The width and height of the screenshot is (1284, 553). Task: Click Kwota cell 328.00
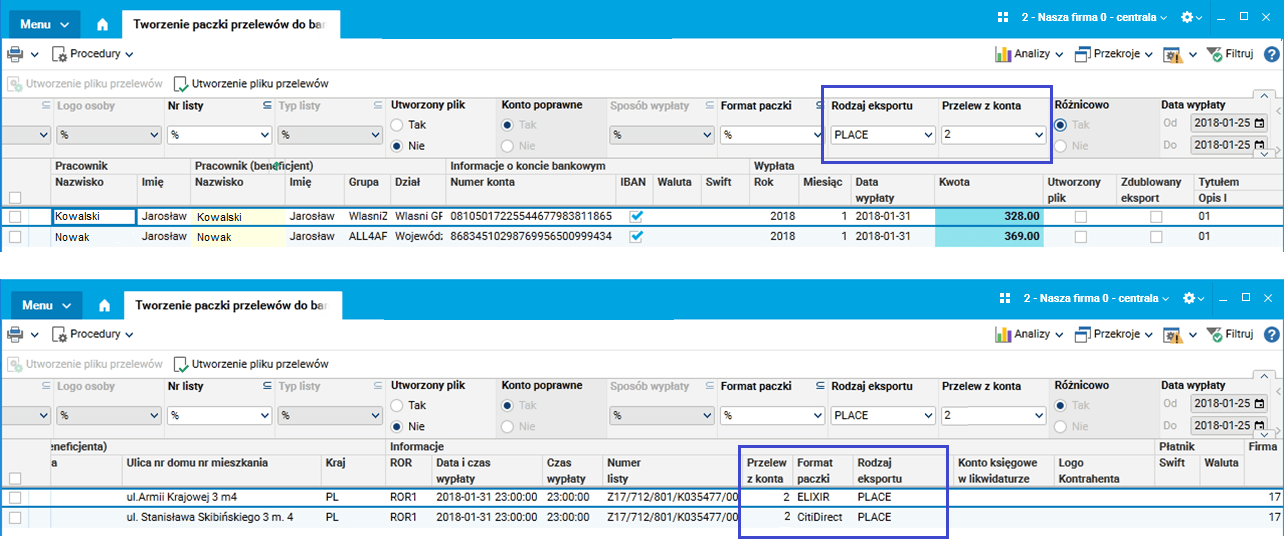pyautogui.click(x=988, y=216)
